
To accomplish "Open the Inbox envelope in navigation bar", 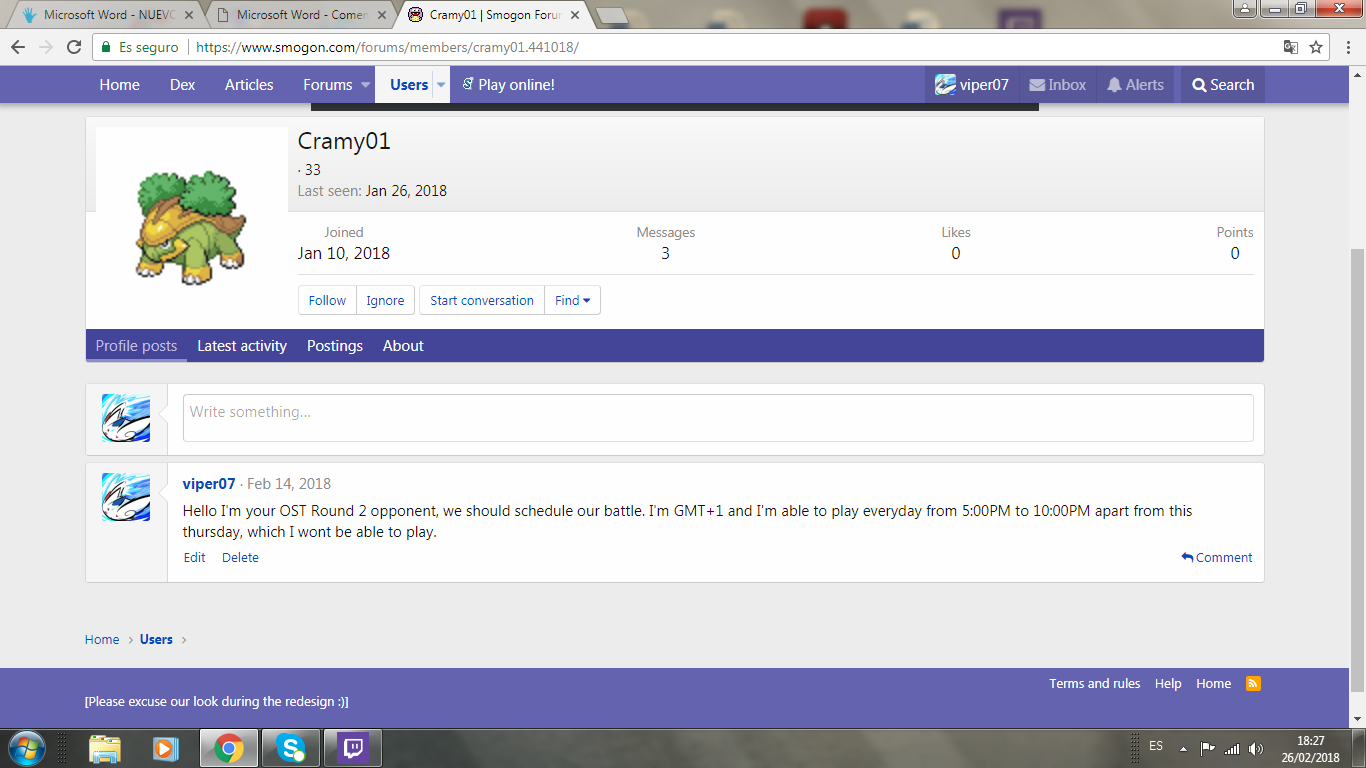I will tap(1057, 85).
